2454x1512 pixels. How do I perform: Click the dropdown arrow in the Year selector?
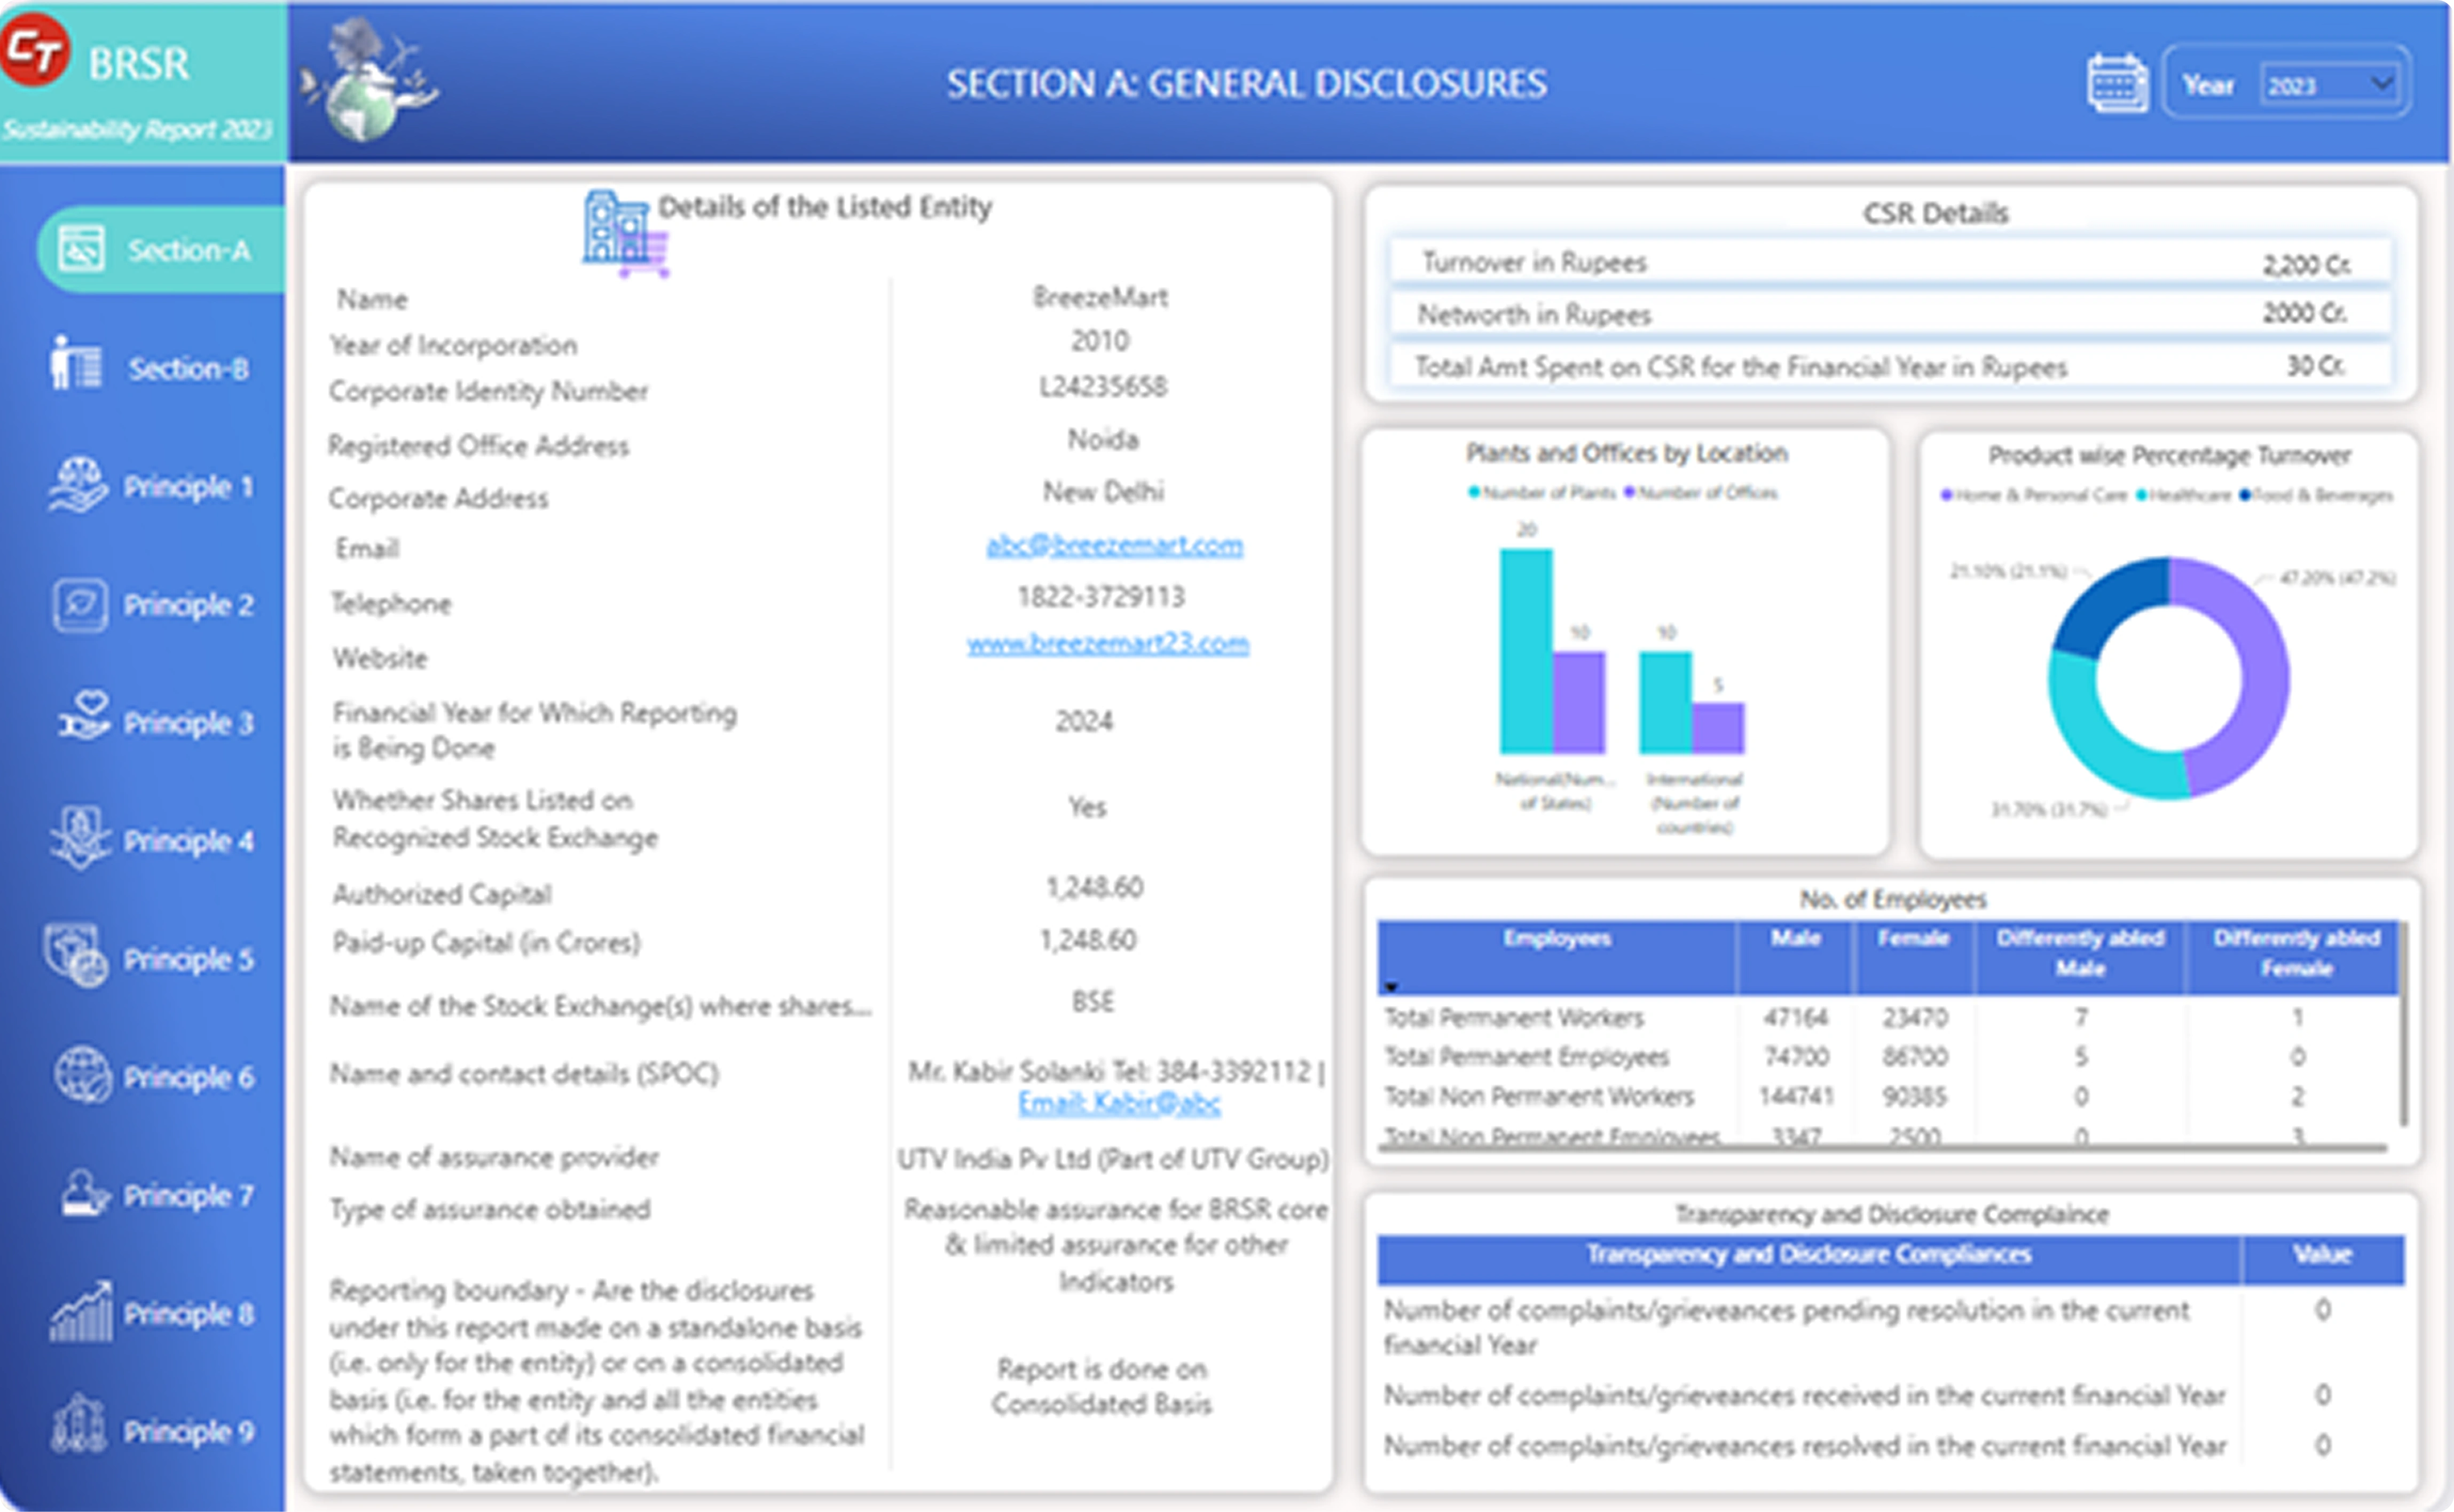tap(2382, 83)
